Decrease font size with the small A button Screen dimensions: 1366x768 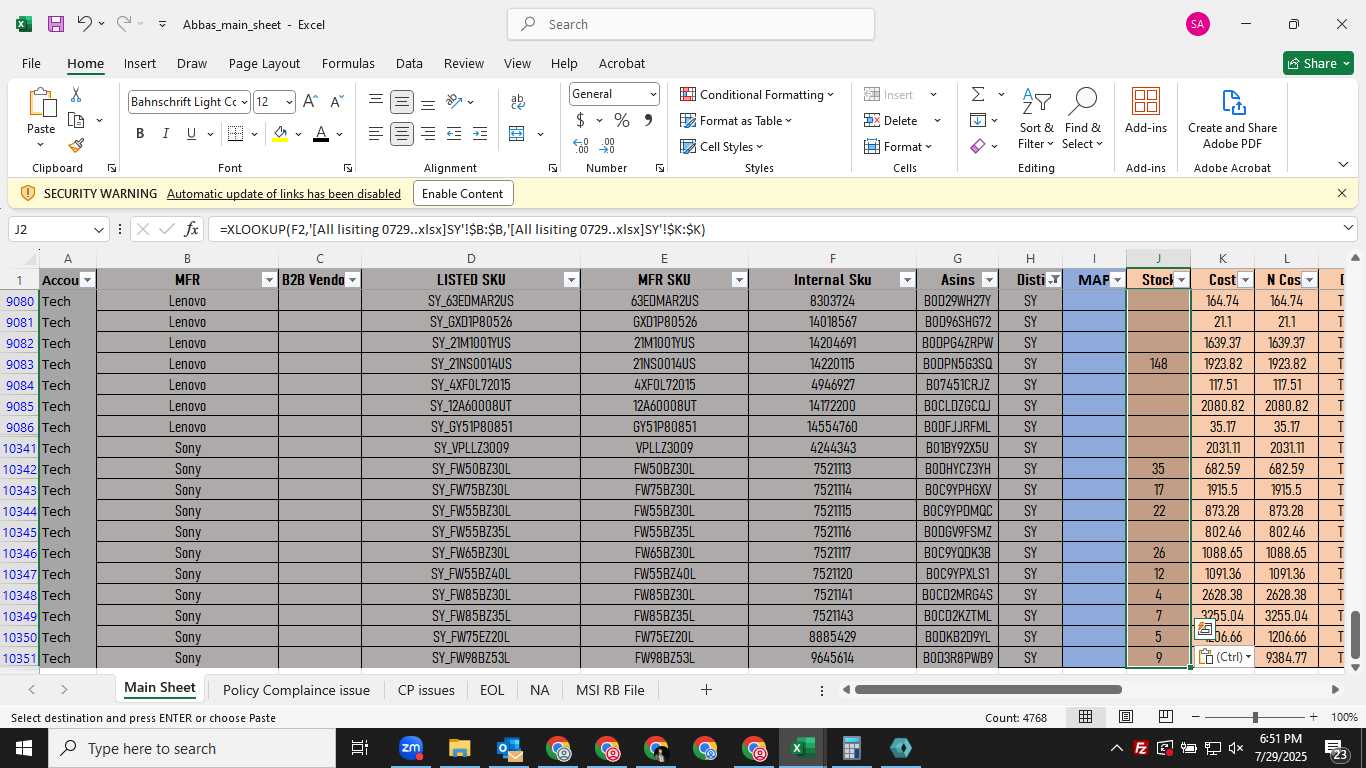coord(337,102)
